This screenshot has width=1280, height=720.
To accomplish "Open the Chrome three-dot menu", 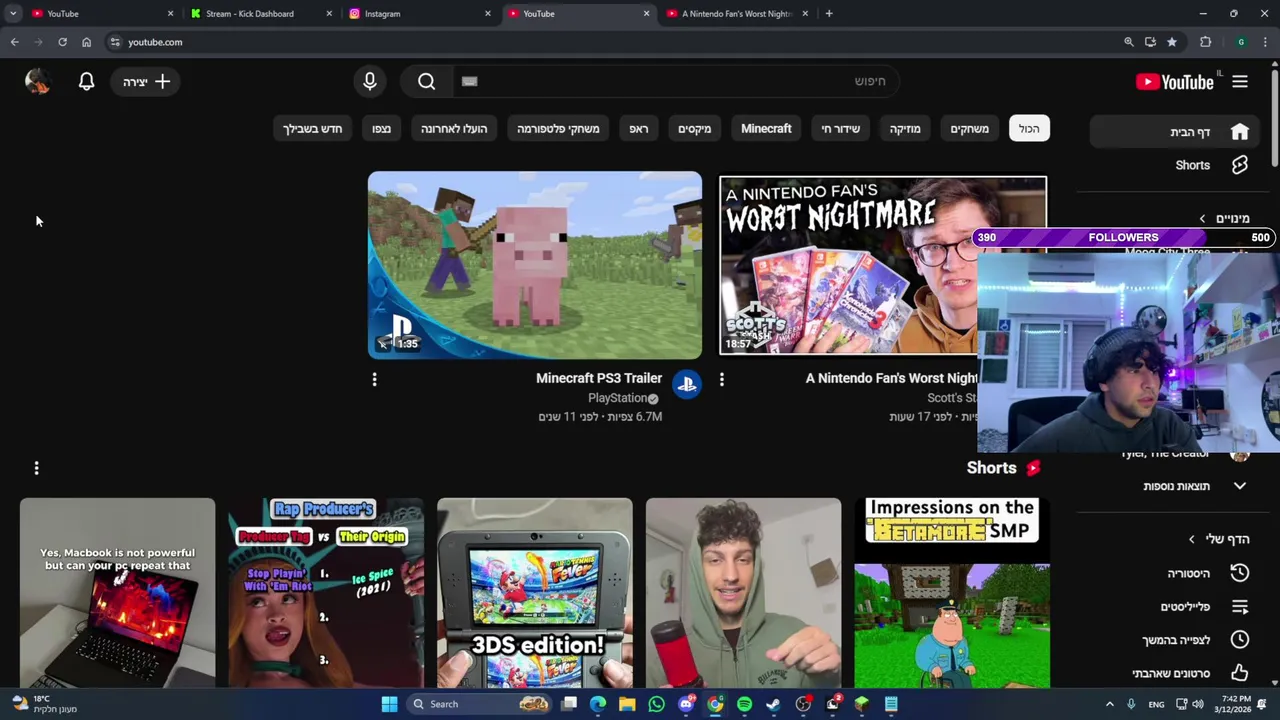I will 1266,42.
